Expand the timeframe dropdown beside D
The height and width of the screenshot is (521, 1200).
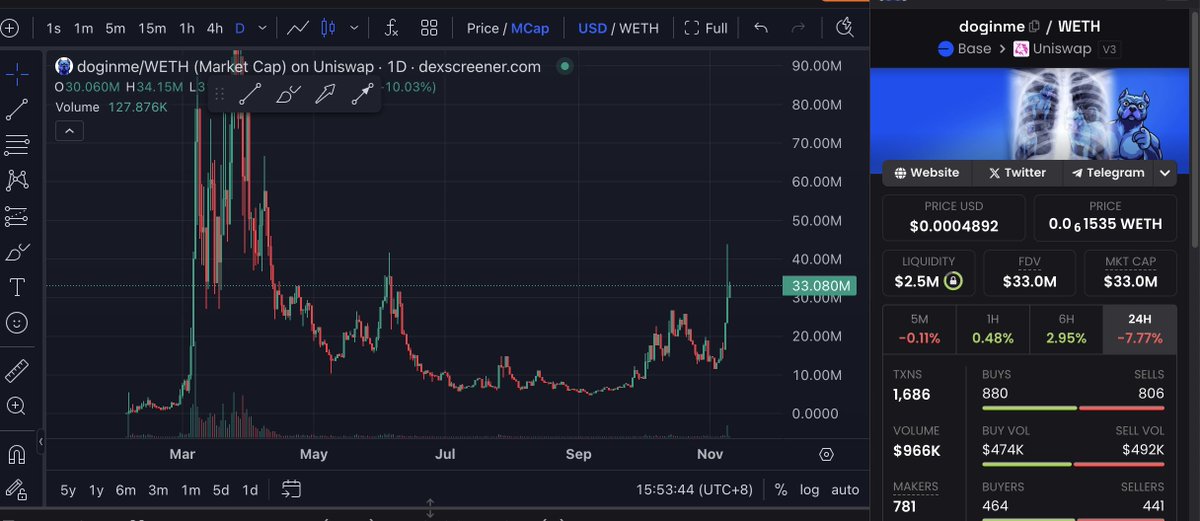[x=262, y=28]
